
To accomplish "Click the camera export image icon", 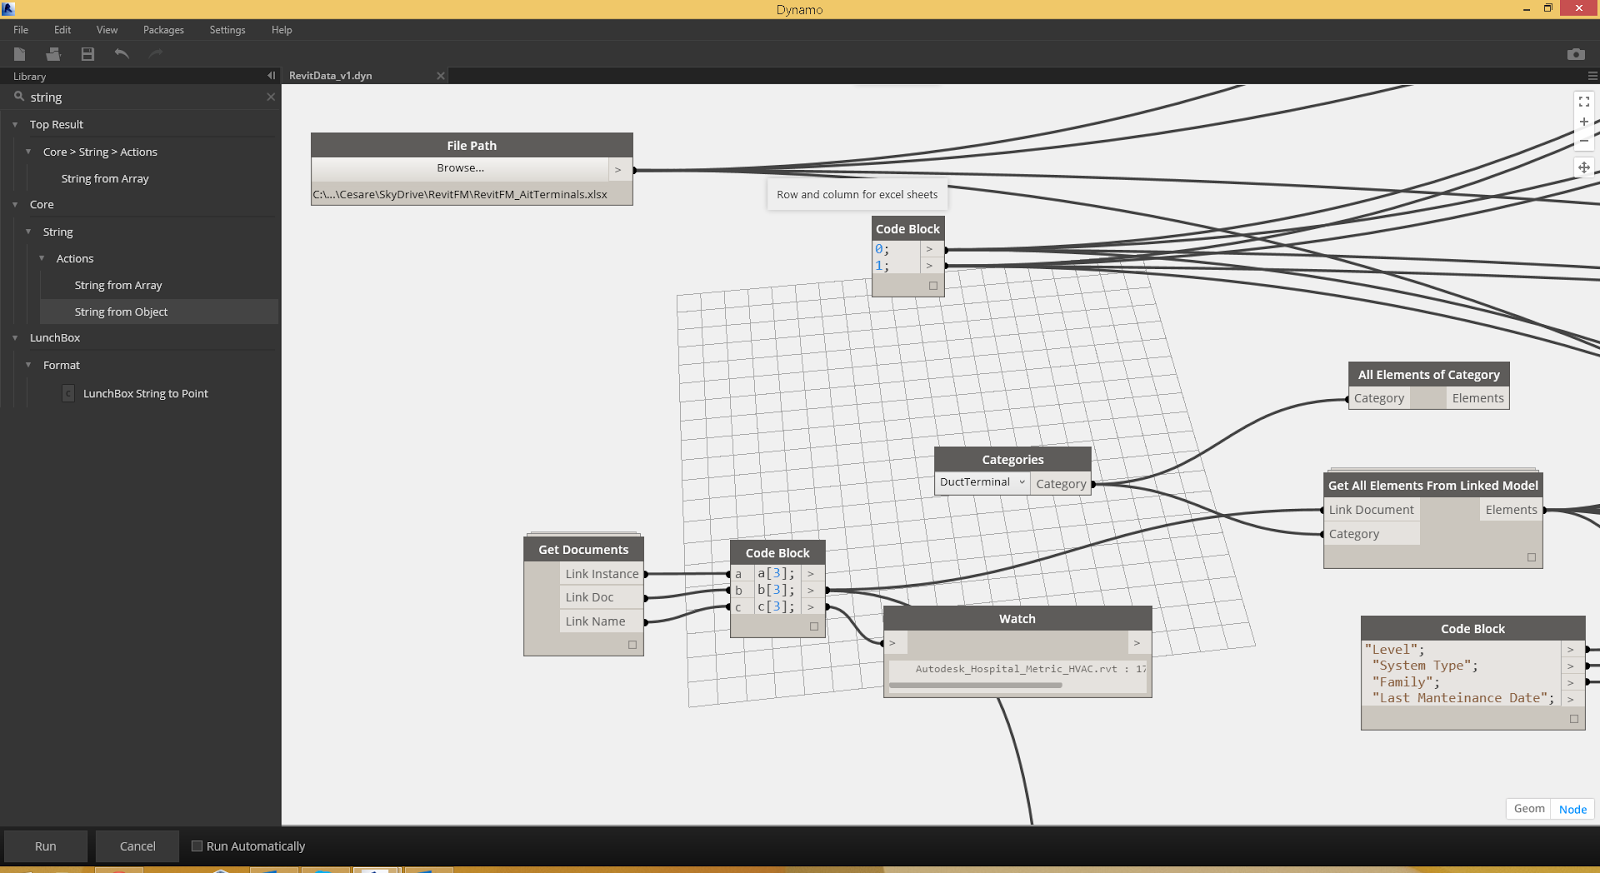I will pos(1576,54).
